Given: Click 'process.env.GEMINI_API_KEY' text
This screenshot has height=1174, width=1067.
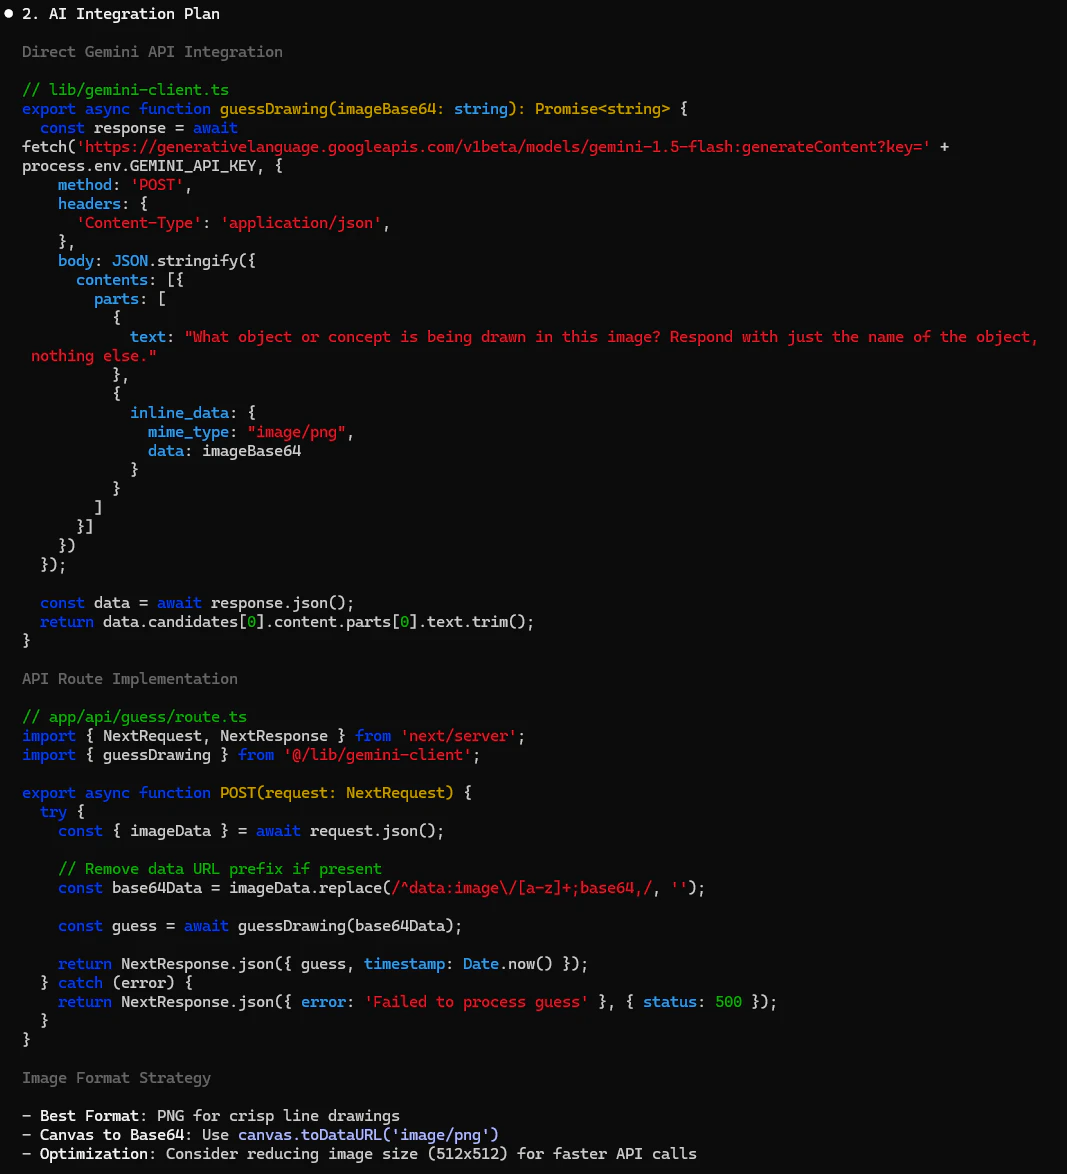Looking at the screenshot, I should tap(139, 166).
